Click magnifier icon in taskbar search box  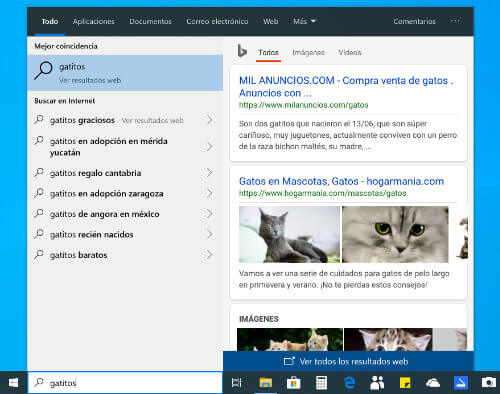pos(39,382)
